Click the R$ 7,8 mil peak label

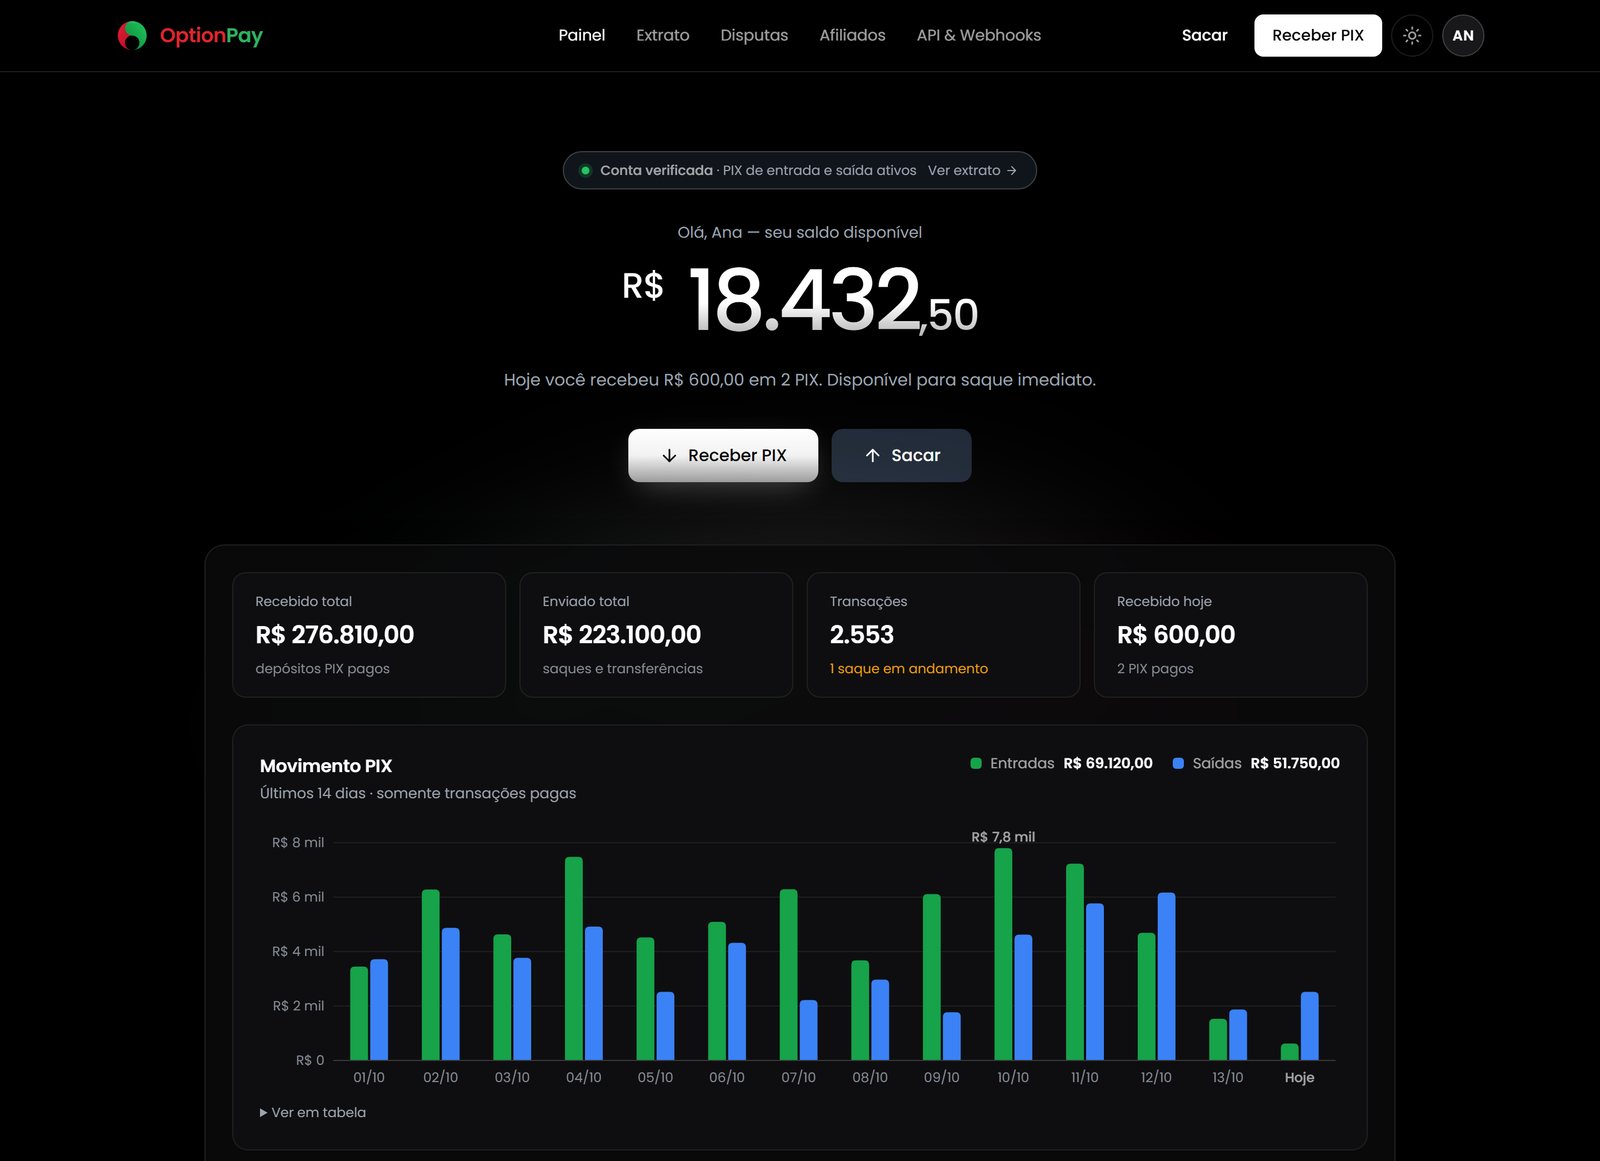click(1003, 837)
